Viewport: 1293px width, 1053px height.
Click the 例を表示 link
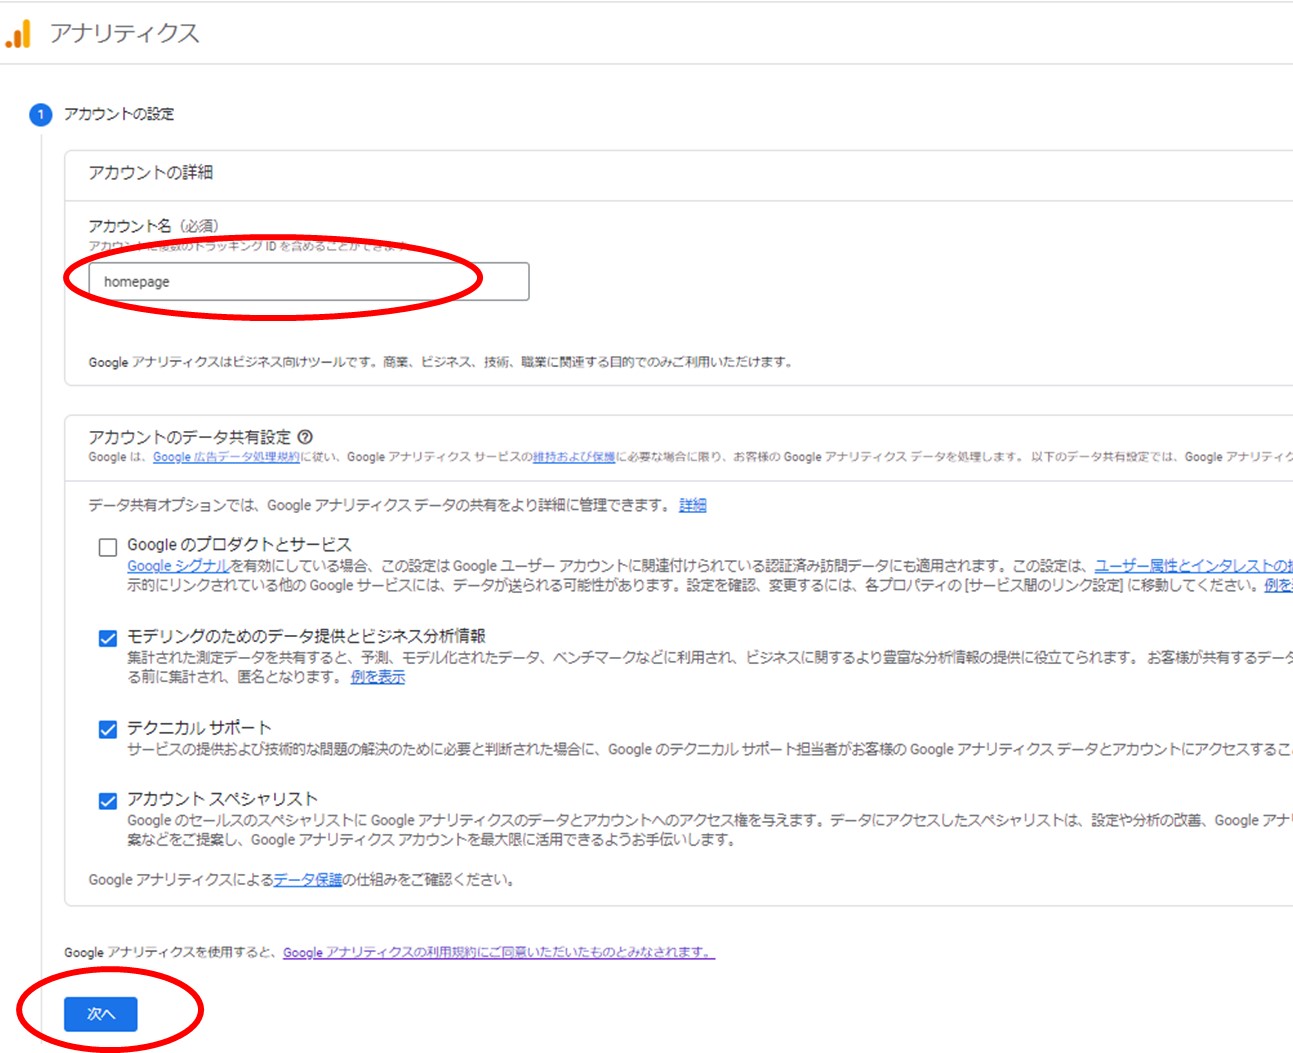[378, 677]
